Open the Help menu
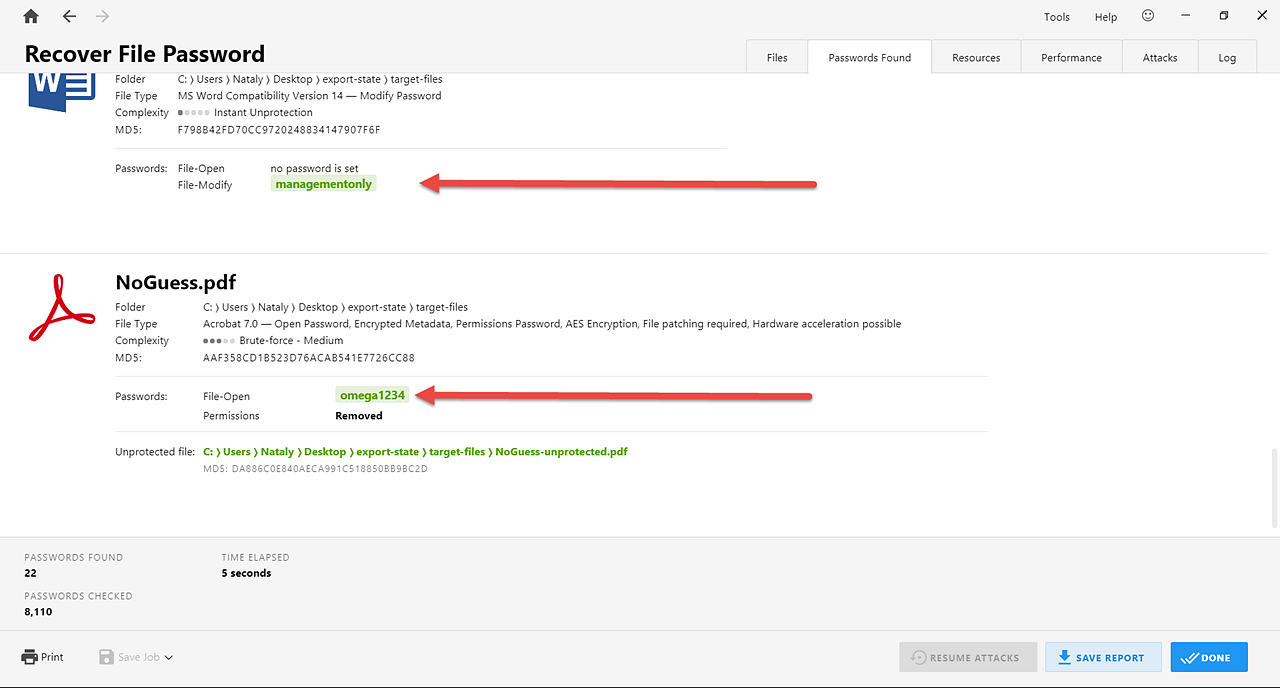Image resolution: width=1280 pixels, height=688 pixels. [1105, 17]
